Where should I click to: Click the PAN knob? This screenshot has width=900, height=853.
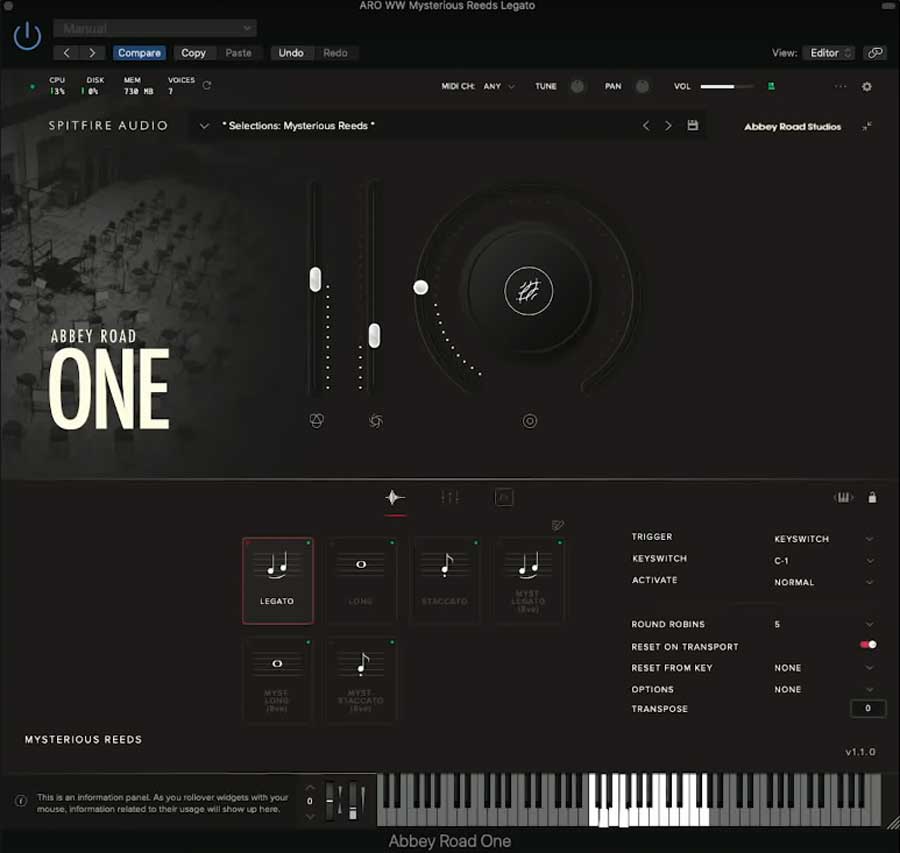pyautogui.click(x=642, y=86)
